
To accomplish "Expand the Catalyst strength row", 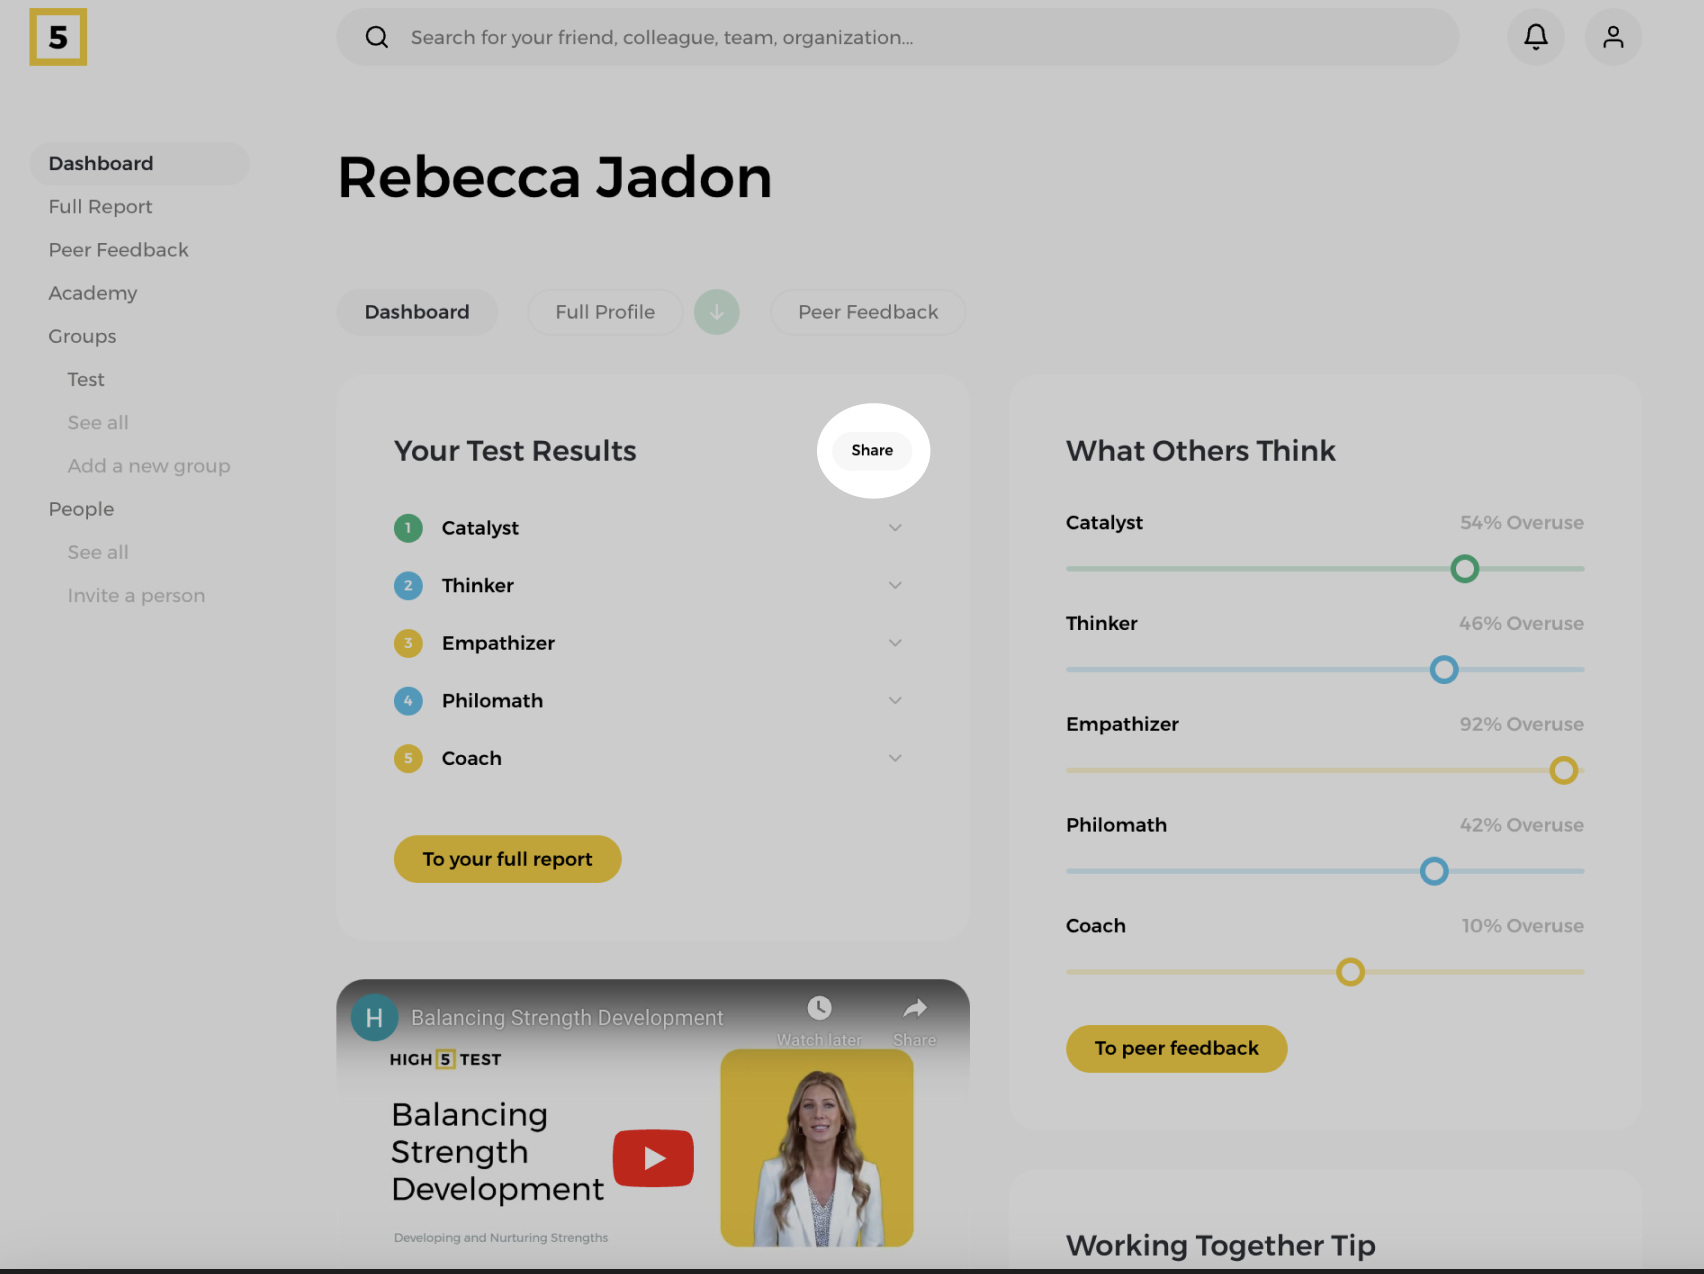I will click(x=895, y=528).
